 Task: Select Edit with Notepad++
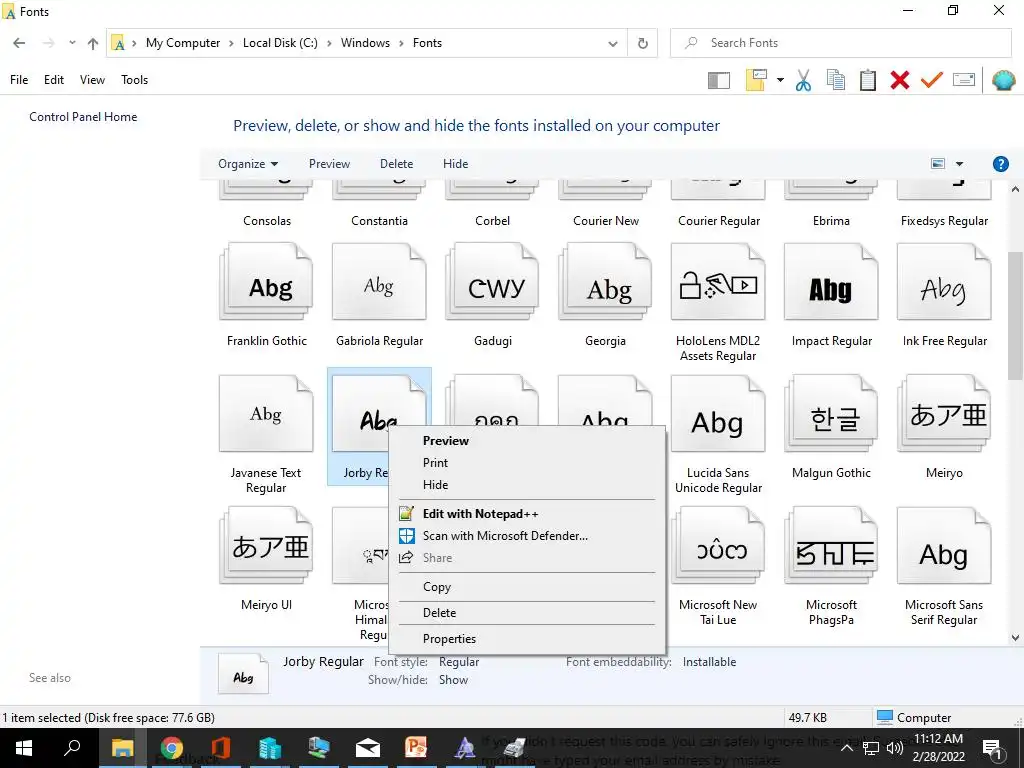tap(527, 514)
